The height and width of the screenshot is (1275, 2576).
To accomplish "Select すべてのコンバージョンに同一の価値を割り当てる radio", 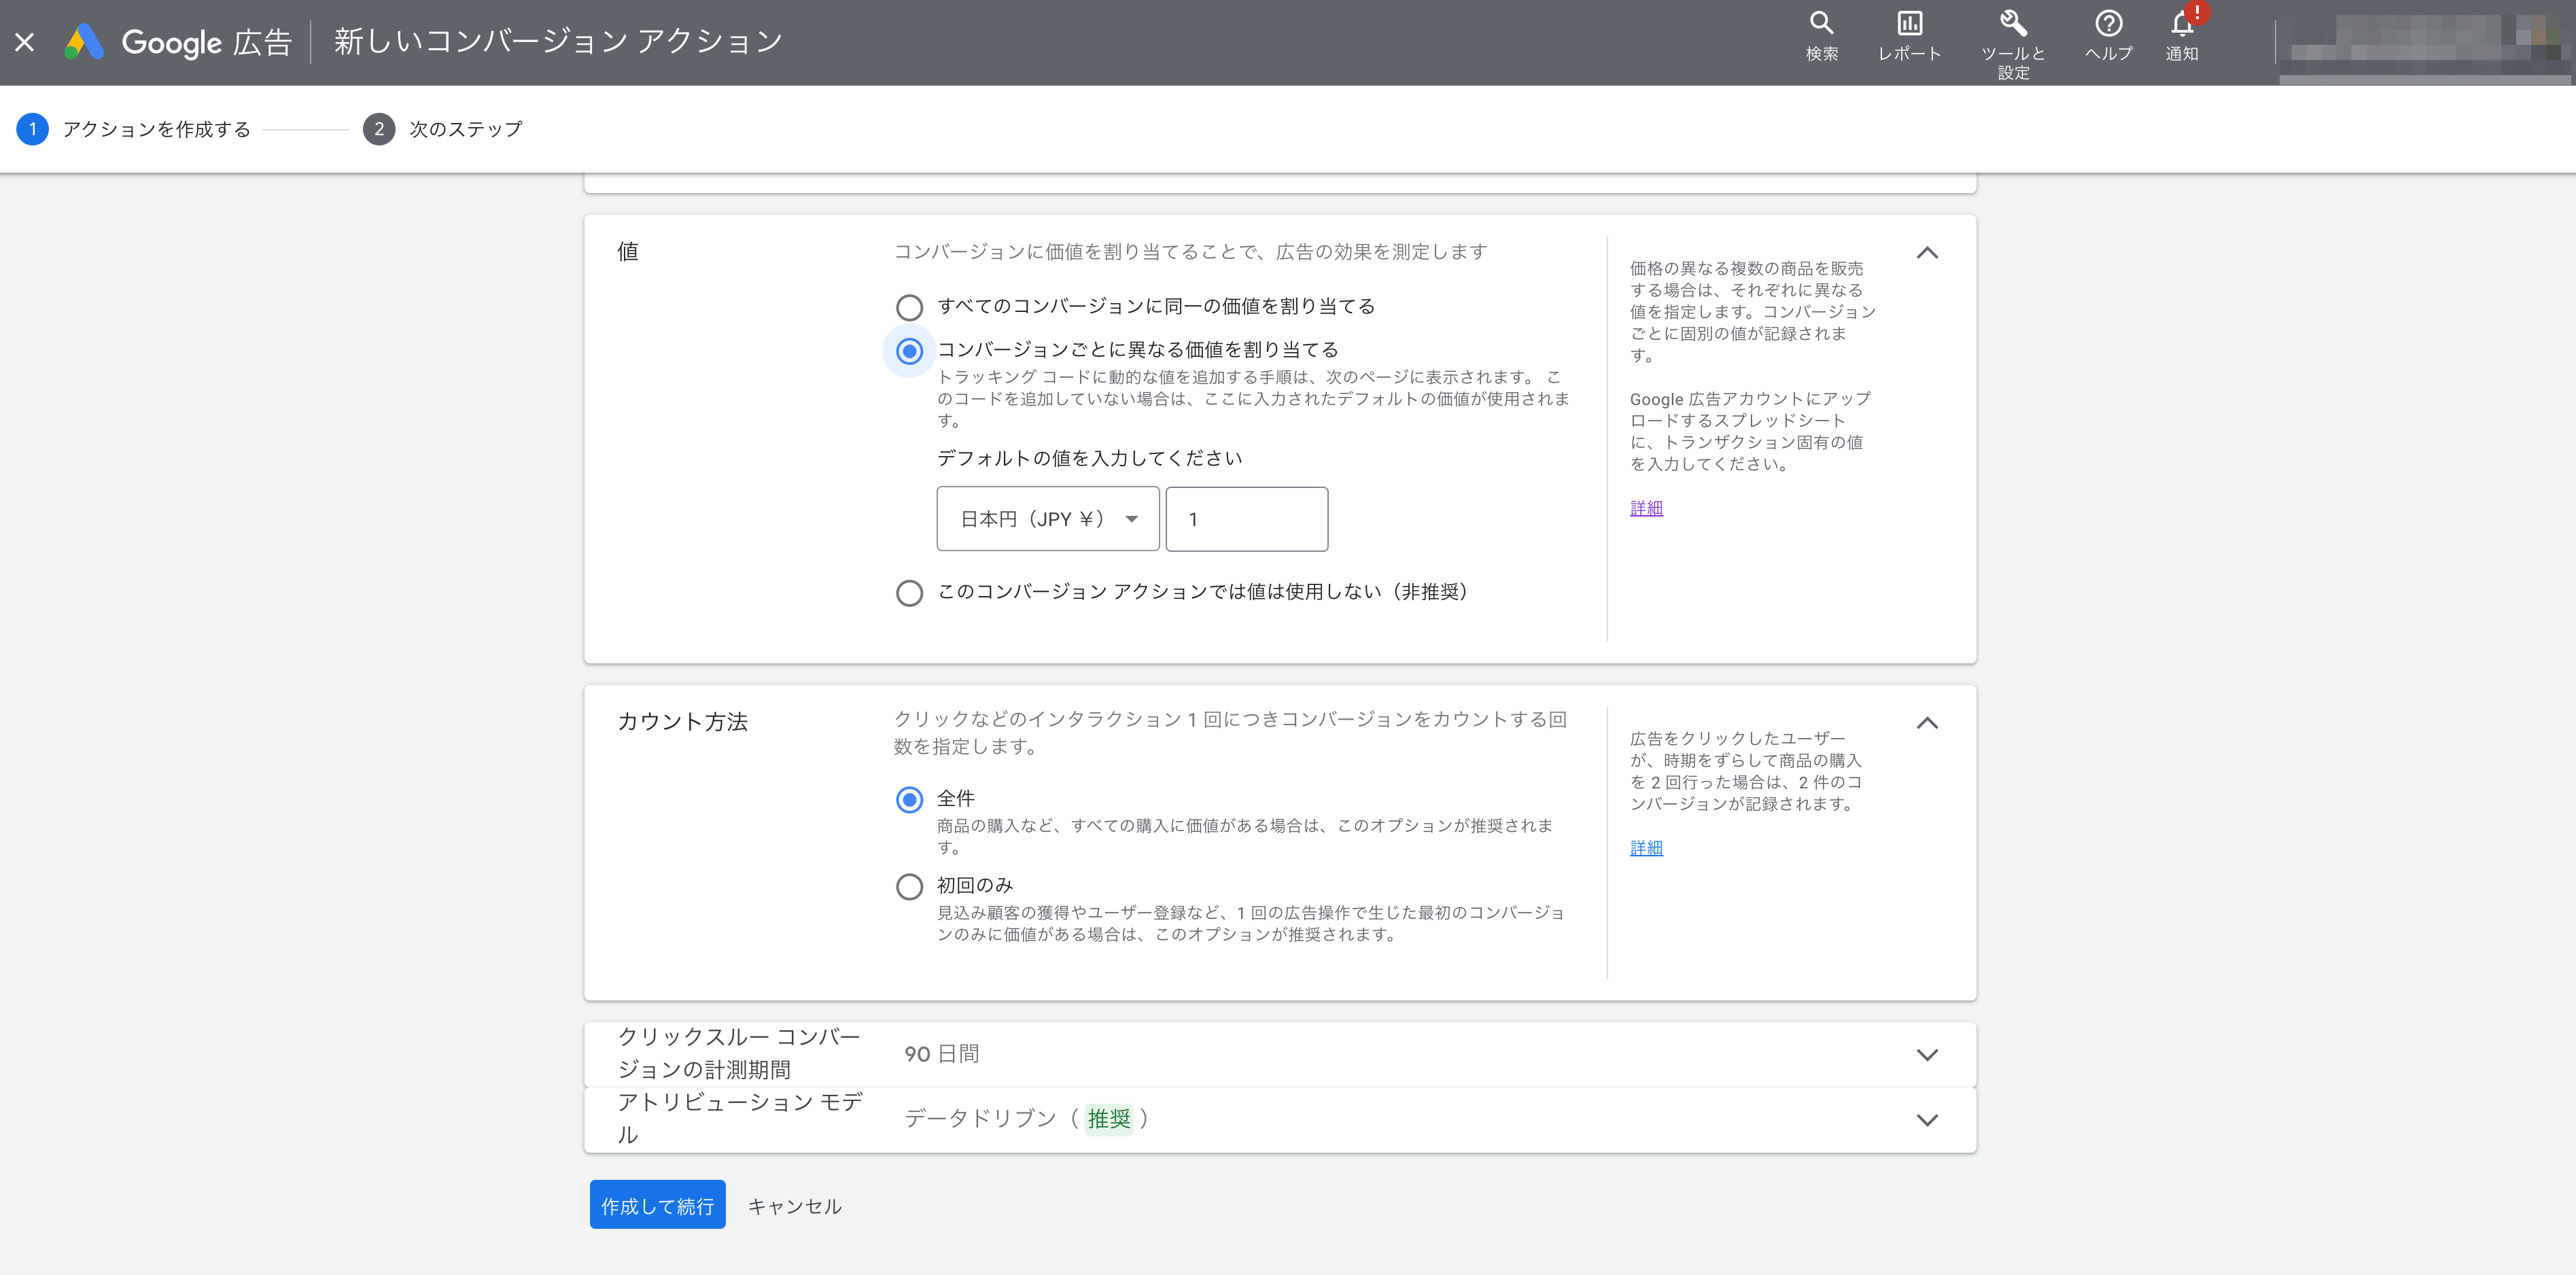I will [x=909, y=307].
